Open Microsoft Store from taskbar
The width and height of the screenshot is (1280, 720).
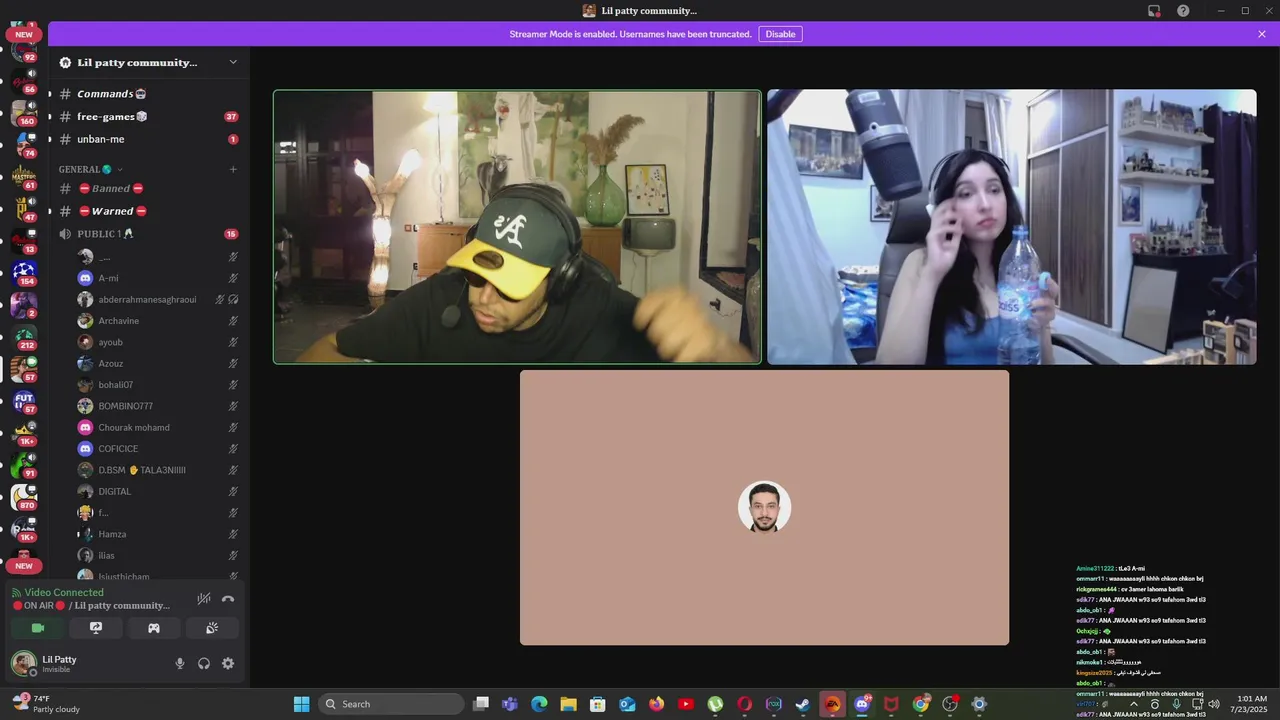coord(598,704)
